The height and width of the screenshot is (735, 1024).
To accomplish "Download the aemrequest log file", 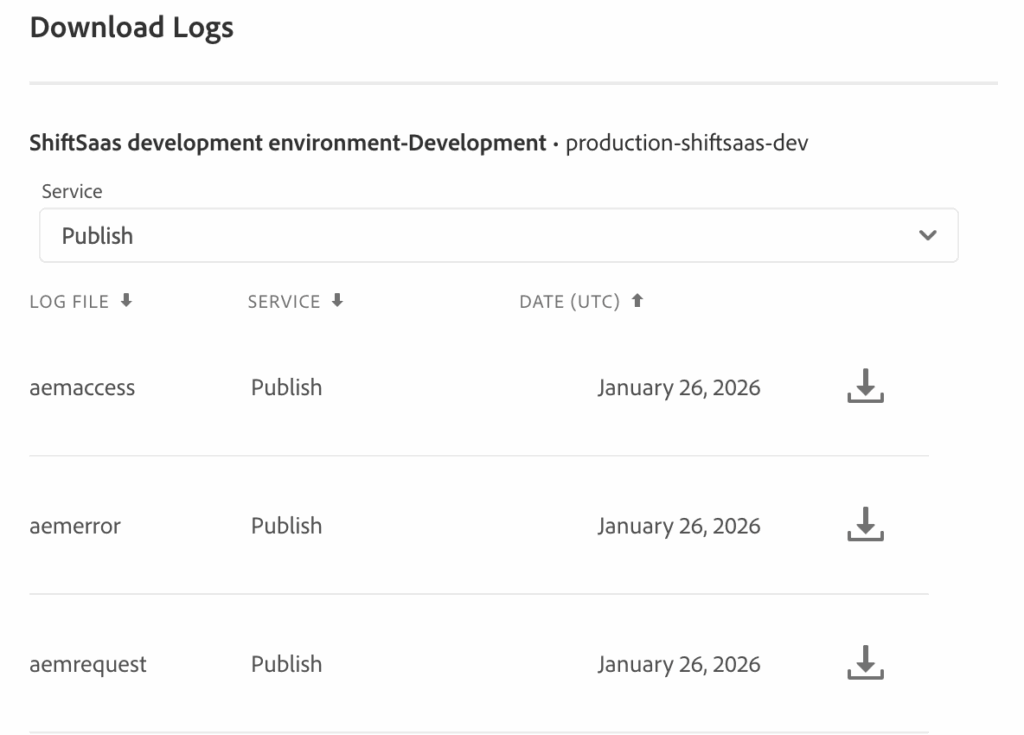I will 865,663.
